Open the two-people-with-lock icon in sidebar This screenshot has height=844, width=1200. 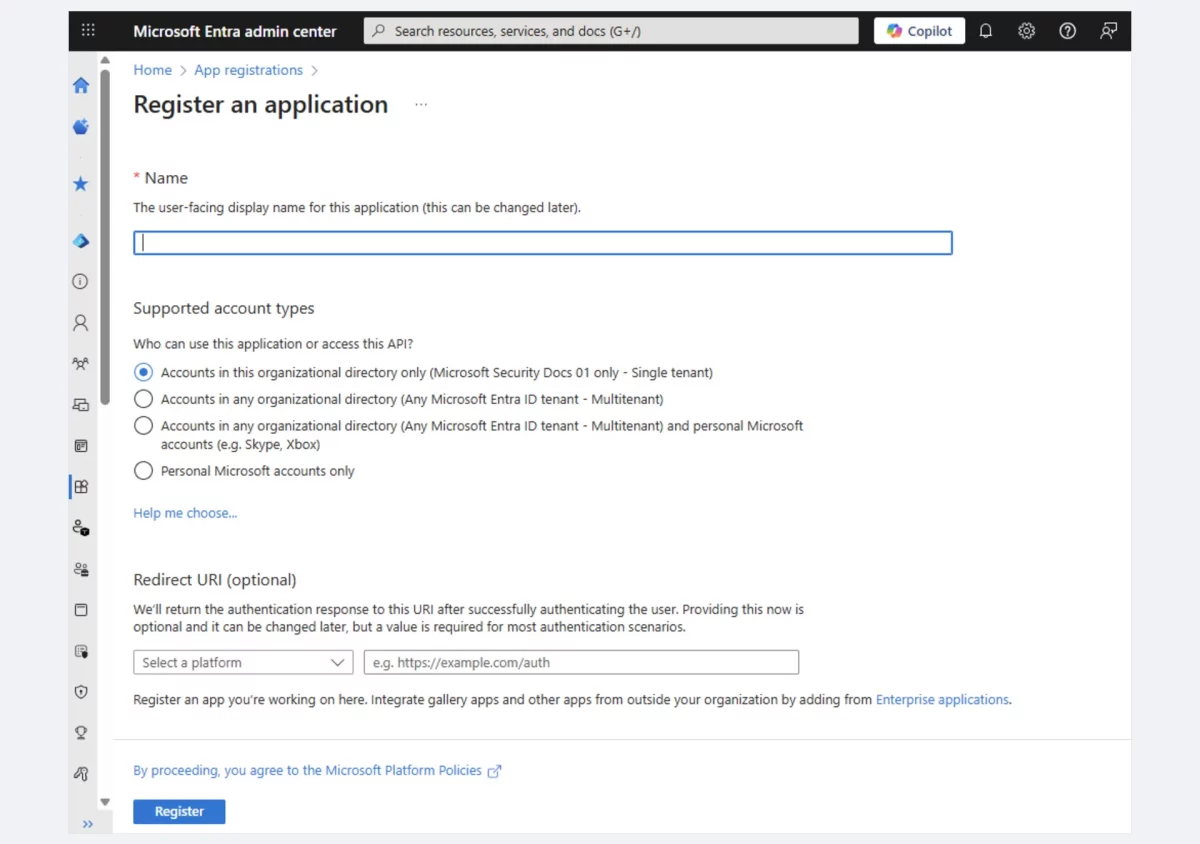[81, 569]
